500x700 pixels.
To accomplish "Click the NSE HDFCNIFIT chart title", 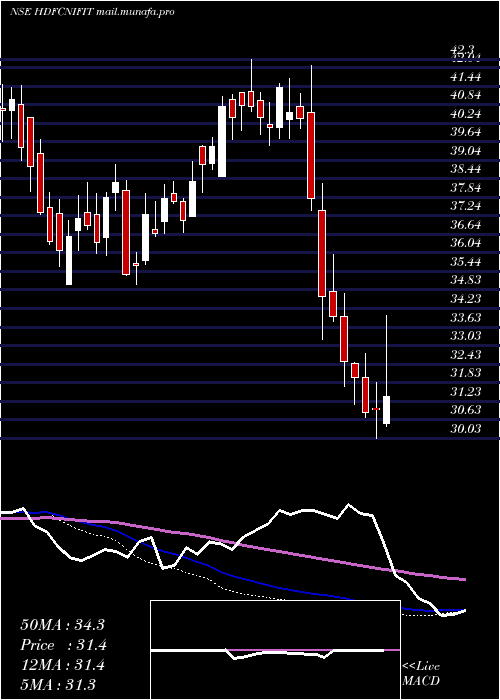I will pyautogui.click(x=92, y=12).
